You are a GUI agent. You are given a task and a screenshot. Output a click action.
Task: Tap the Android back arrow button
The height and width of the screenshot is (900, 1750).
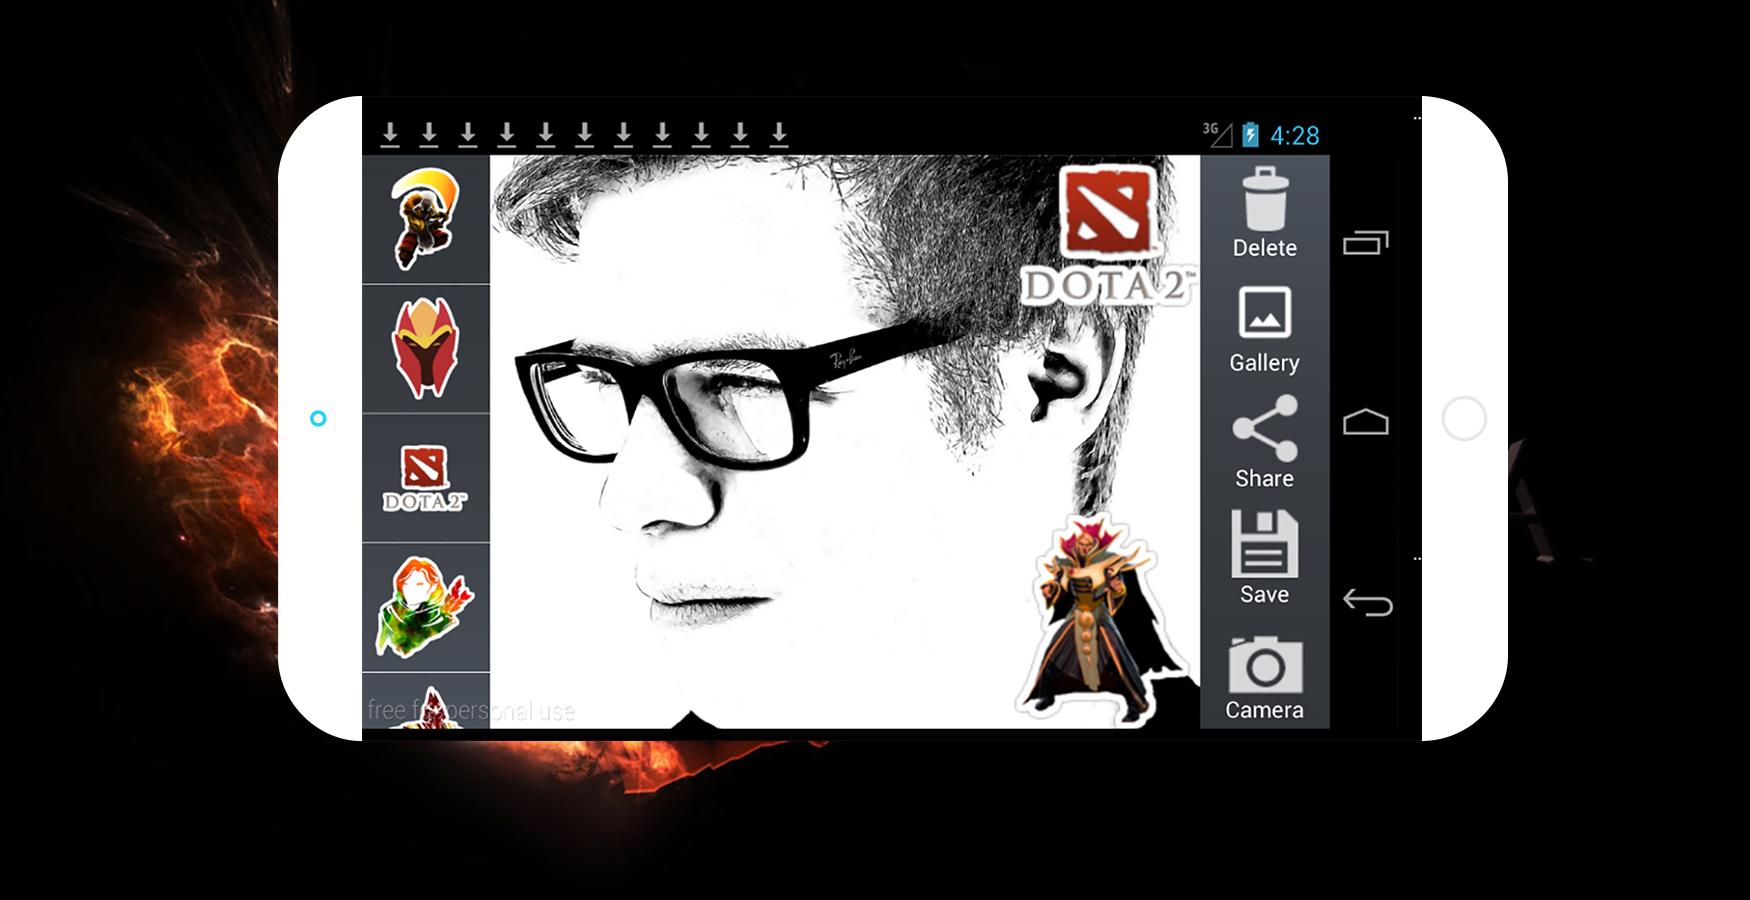click(x=1366, y=602)
